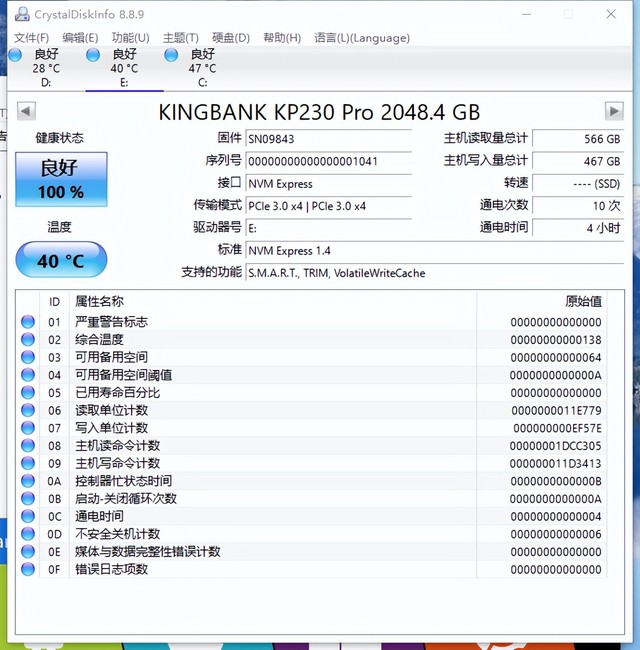Open the 主题(T) menu
Screen dimensions: 640x650
[181, 38]
